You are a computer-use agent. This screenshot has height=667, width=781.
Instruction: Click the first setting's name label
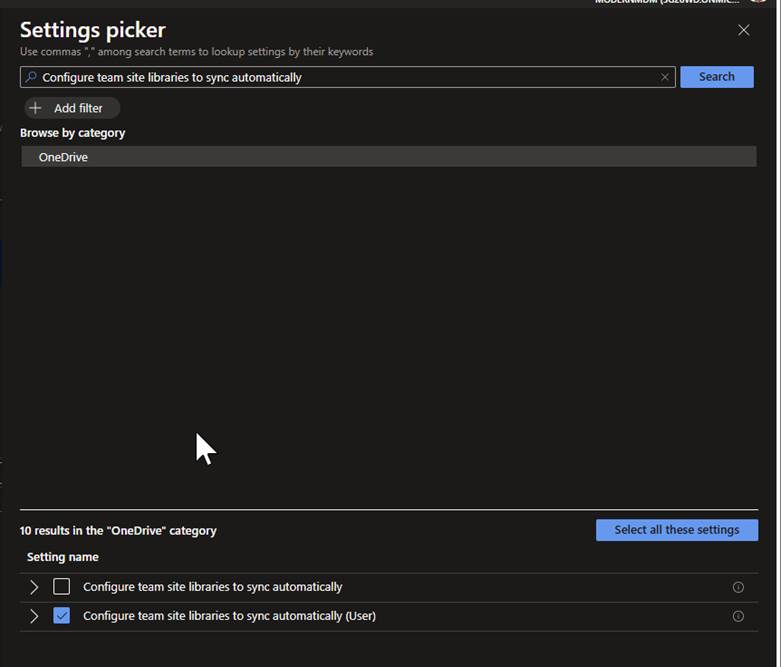(212, 587)
